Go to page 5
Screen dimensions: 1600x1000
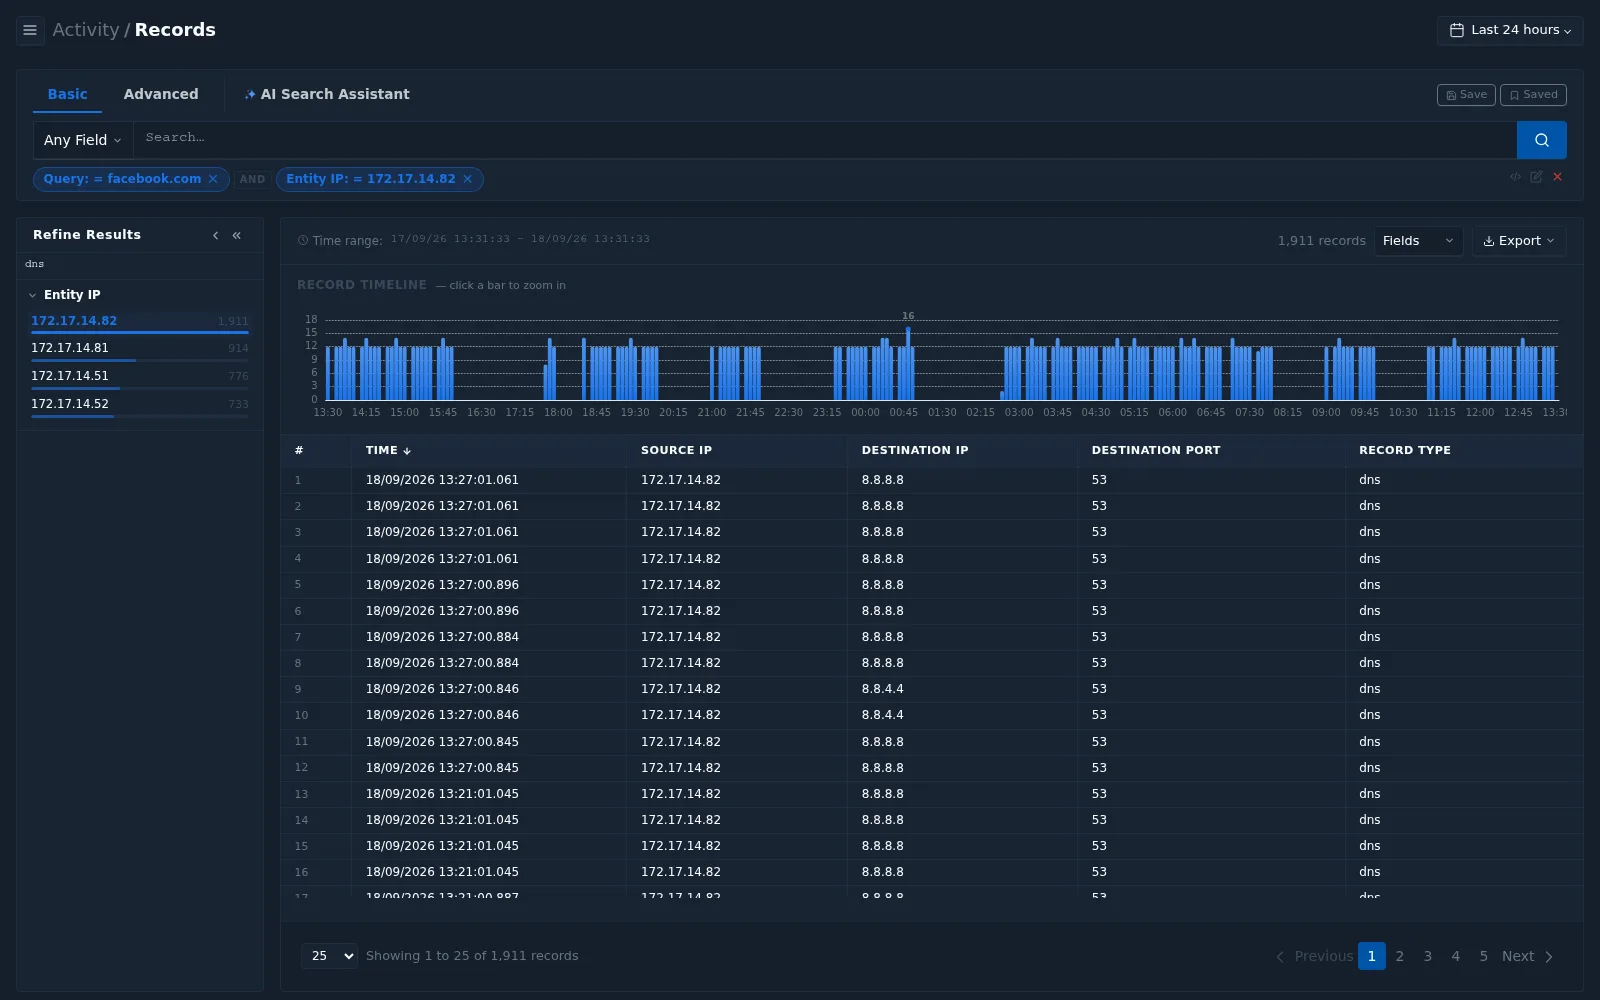[x=1484, y=956]
